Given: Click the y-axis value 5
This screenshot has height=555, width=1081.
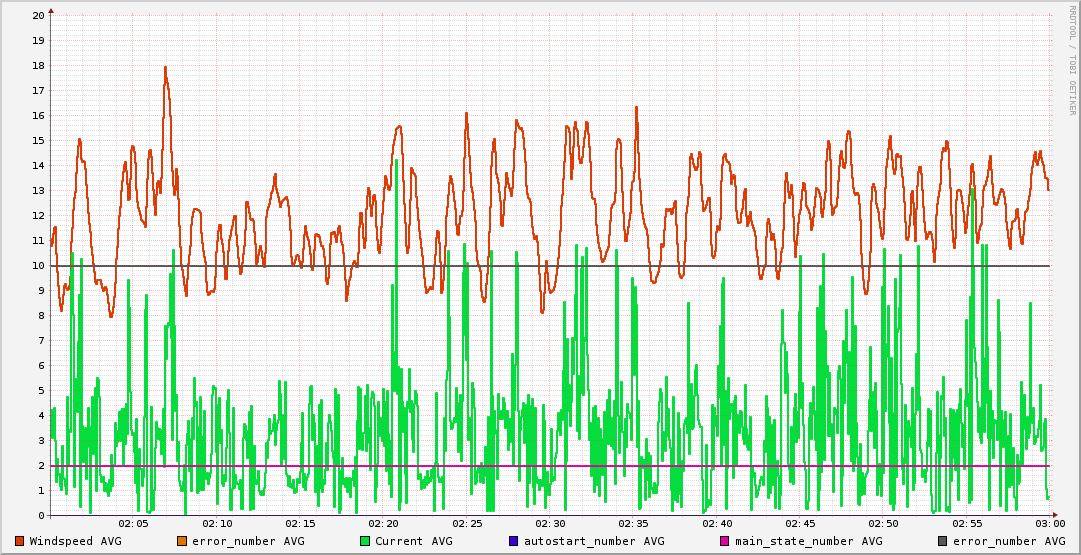Looking at the screenshot, I should click(x=41, y=390).
